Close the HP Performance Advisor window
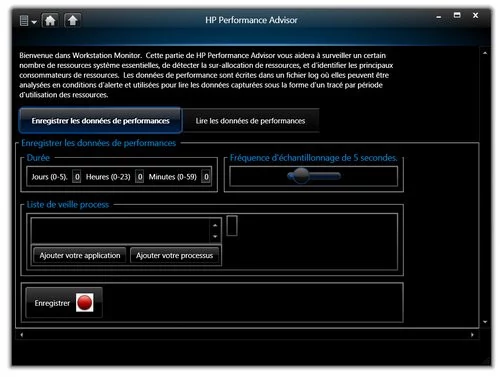This screenshot has height=377, width=500. [475, 15]
